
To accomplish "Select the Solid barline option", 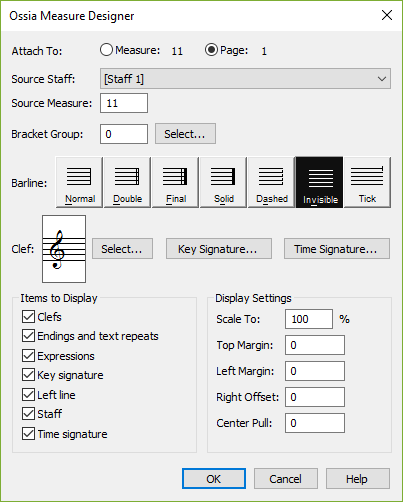I will click(223, 182).
